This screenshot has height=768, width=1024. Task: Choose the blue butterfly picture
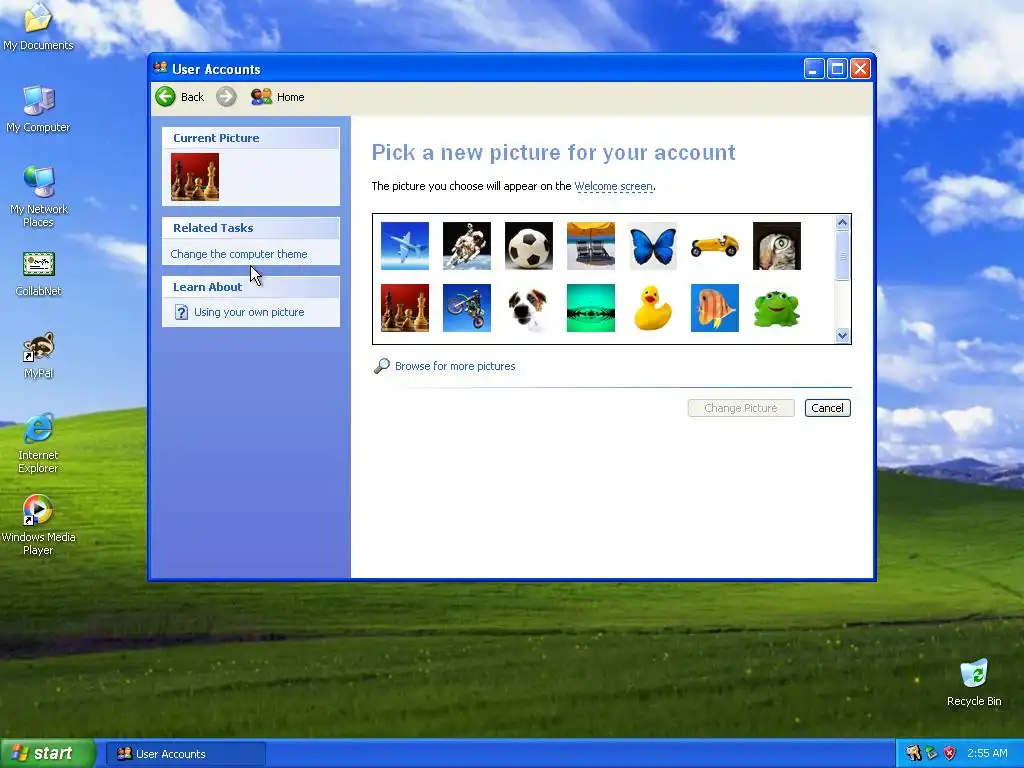coord(653,246)
